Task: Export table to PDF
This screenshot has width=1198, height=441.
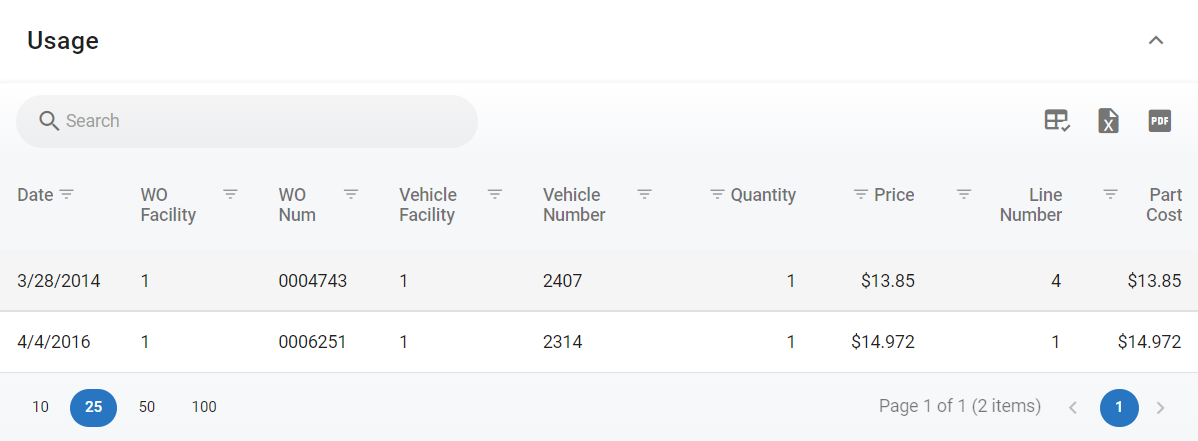Action: (1159, 121)
